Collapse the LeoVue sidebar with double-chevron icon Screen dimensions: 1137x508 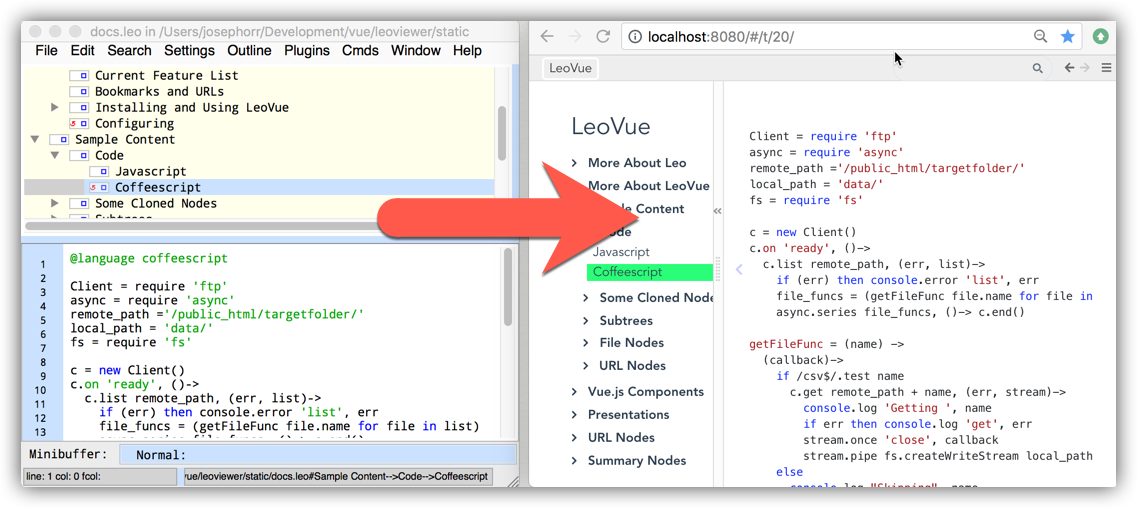(718, 211)
